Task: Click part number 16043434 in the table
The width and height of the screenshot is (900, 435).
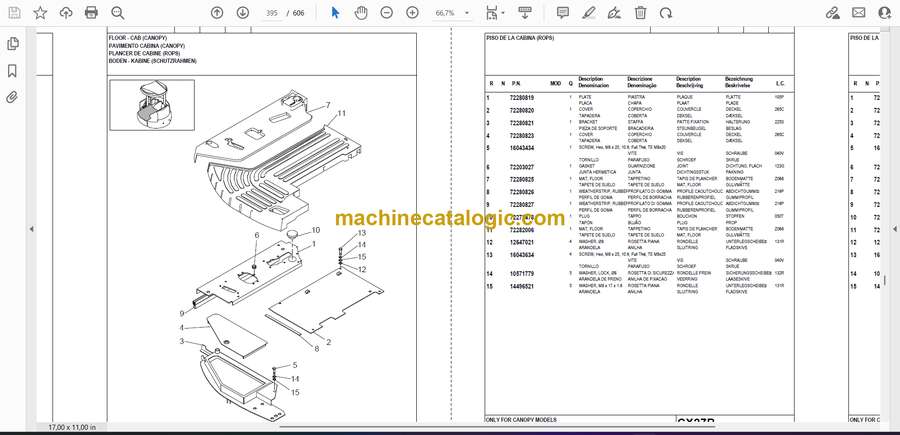Action: coord(522,148)
